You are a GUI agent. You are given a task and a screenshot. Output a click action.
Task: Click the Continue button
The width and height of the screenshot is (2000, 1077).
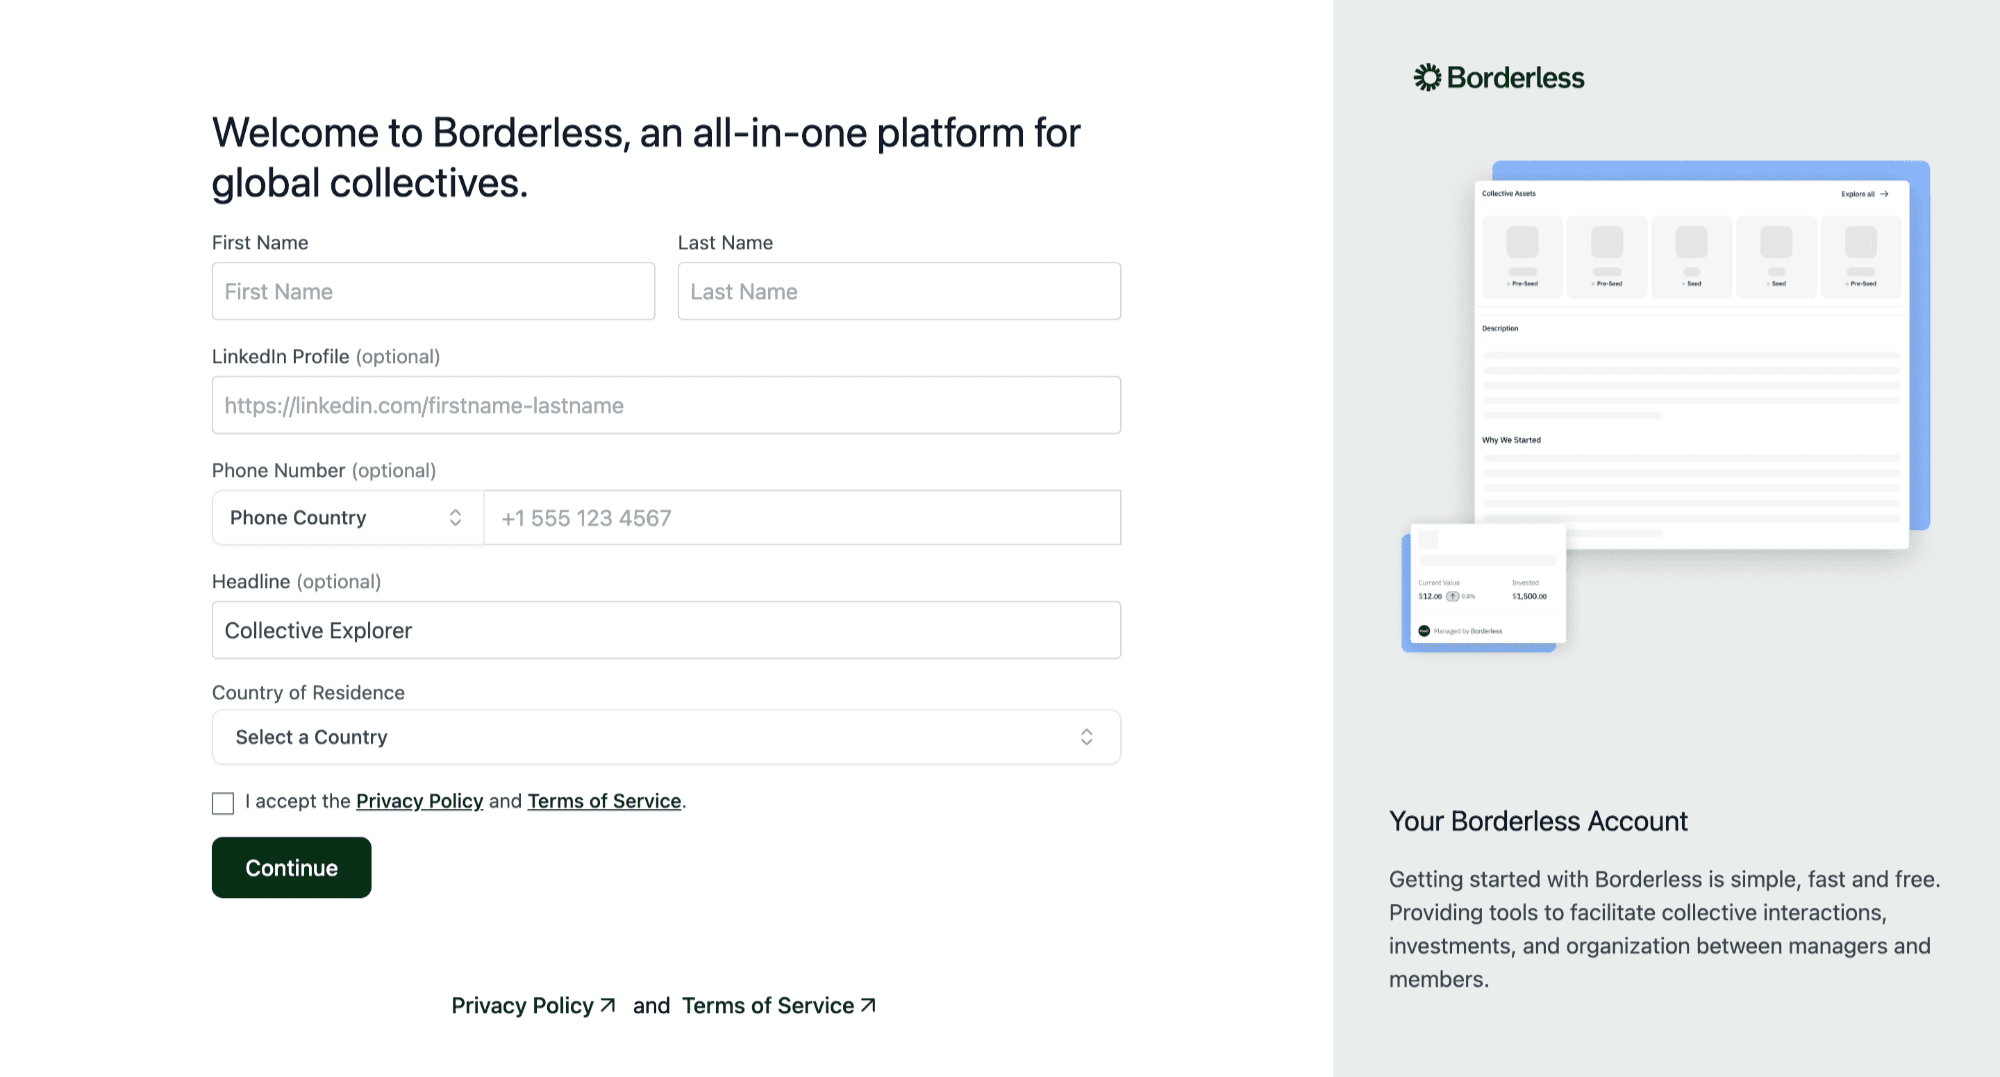coord(291,867)
